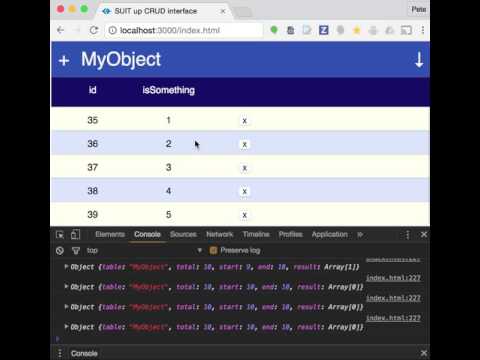Click the cast screen extension icon
The width and height of the screenshot is (480, 360).
coord(406,31)
